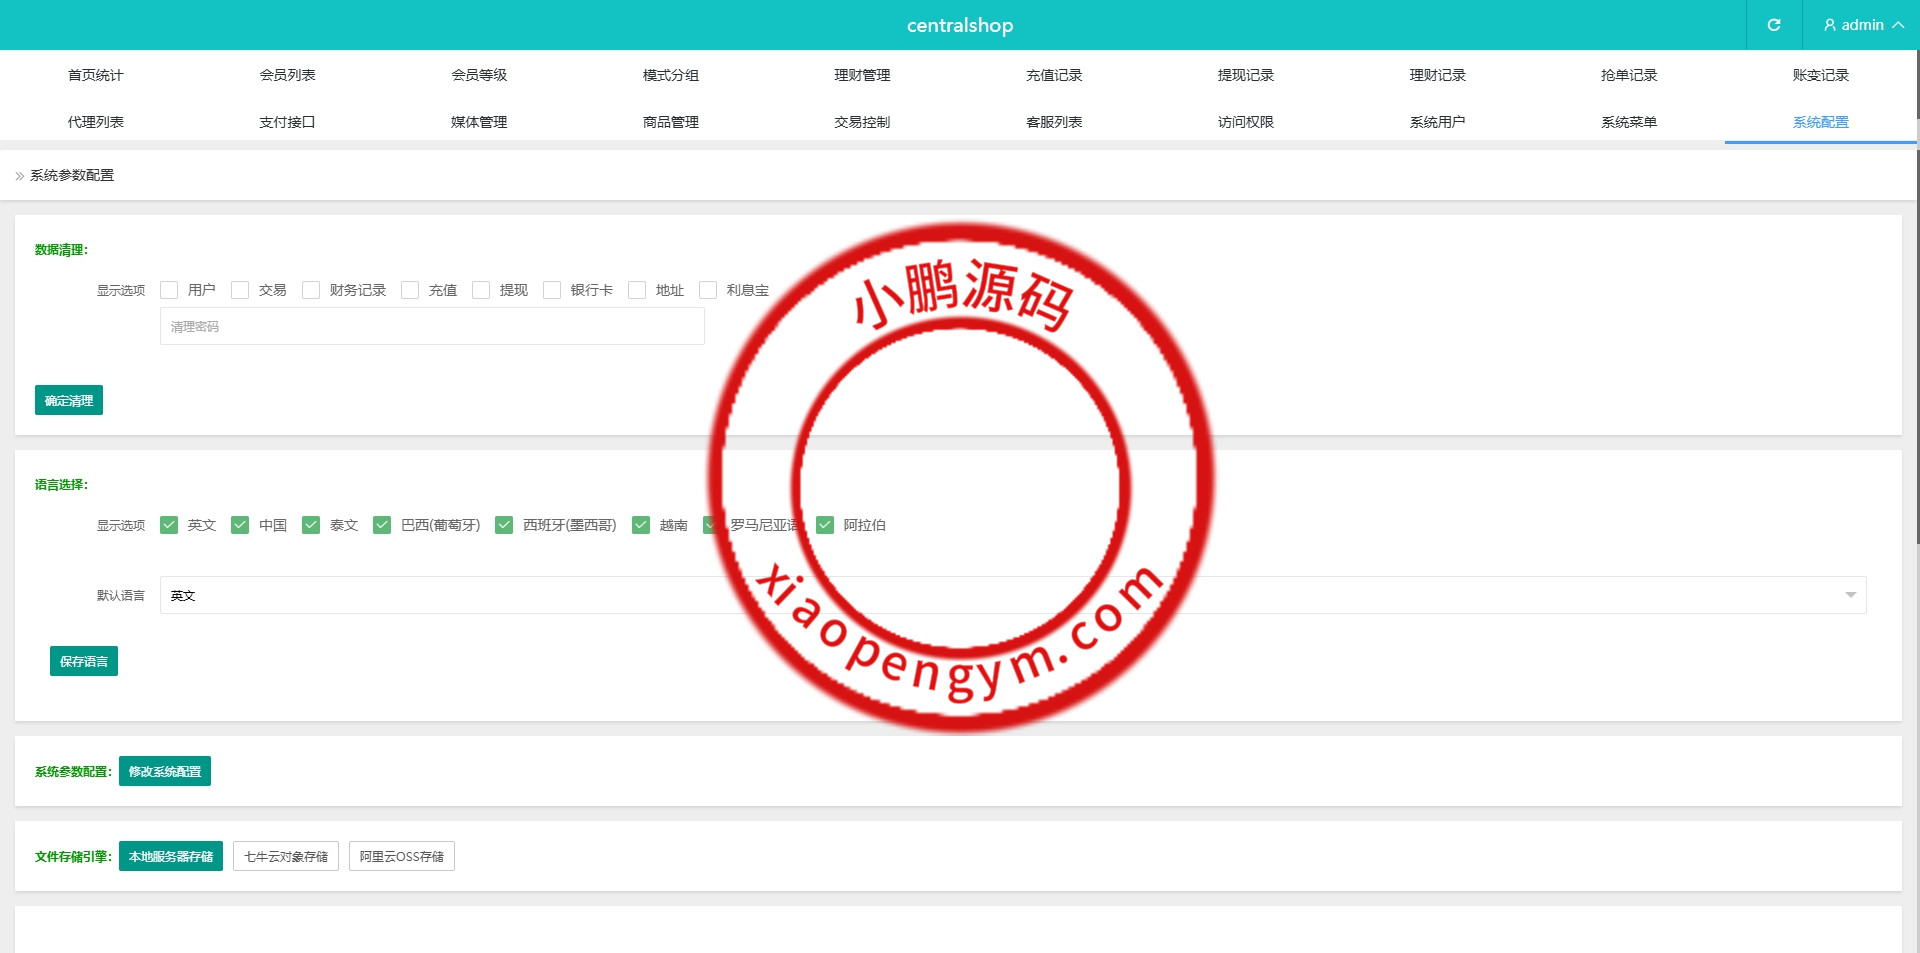Open the 会员列表 menu tab

click(287, 75)
